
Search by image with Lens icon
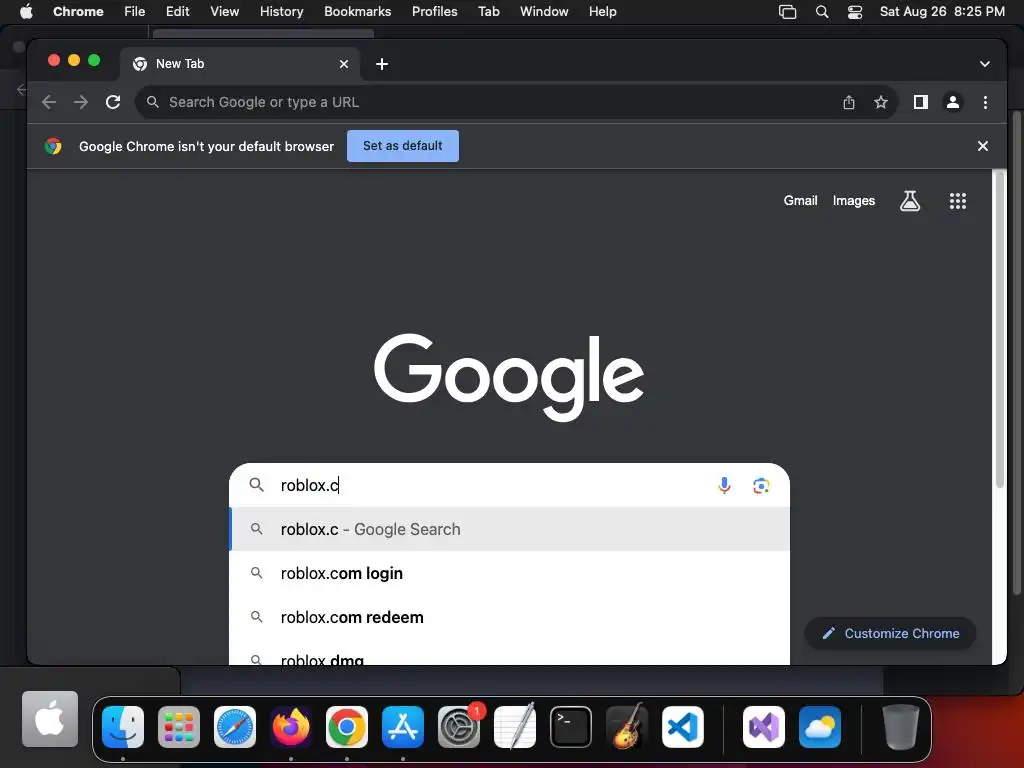(x=761, y=485)
